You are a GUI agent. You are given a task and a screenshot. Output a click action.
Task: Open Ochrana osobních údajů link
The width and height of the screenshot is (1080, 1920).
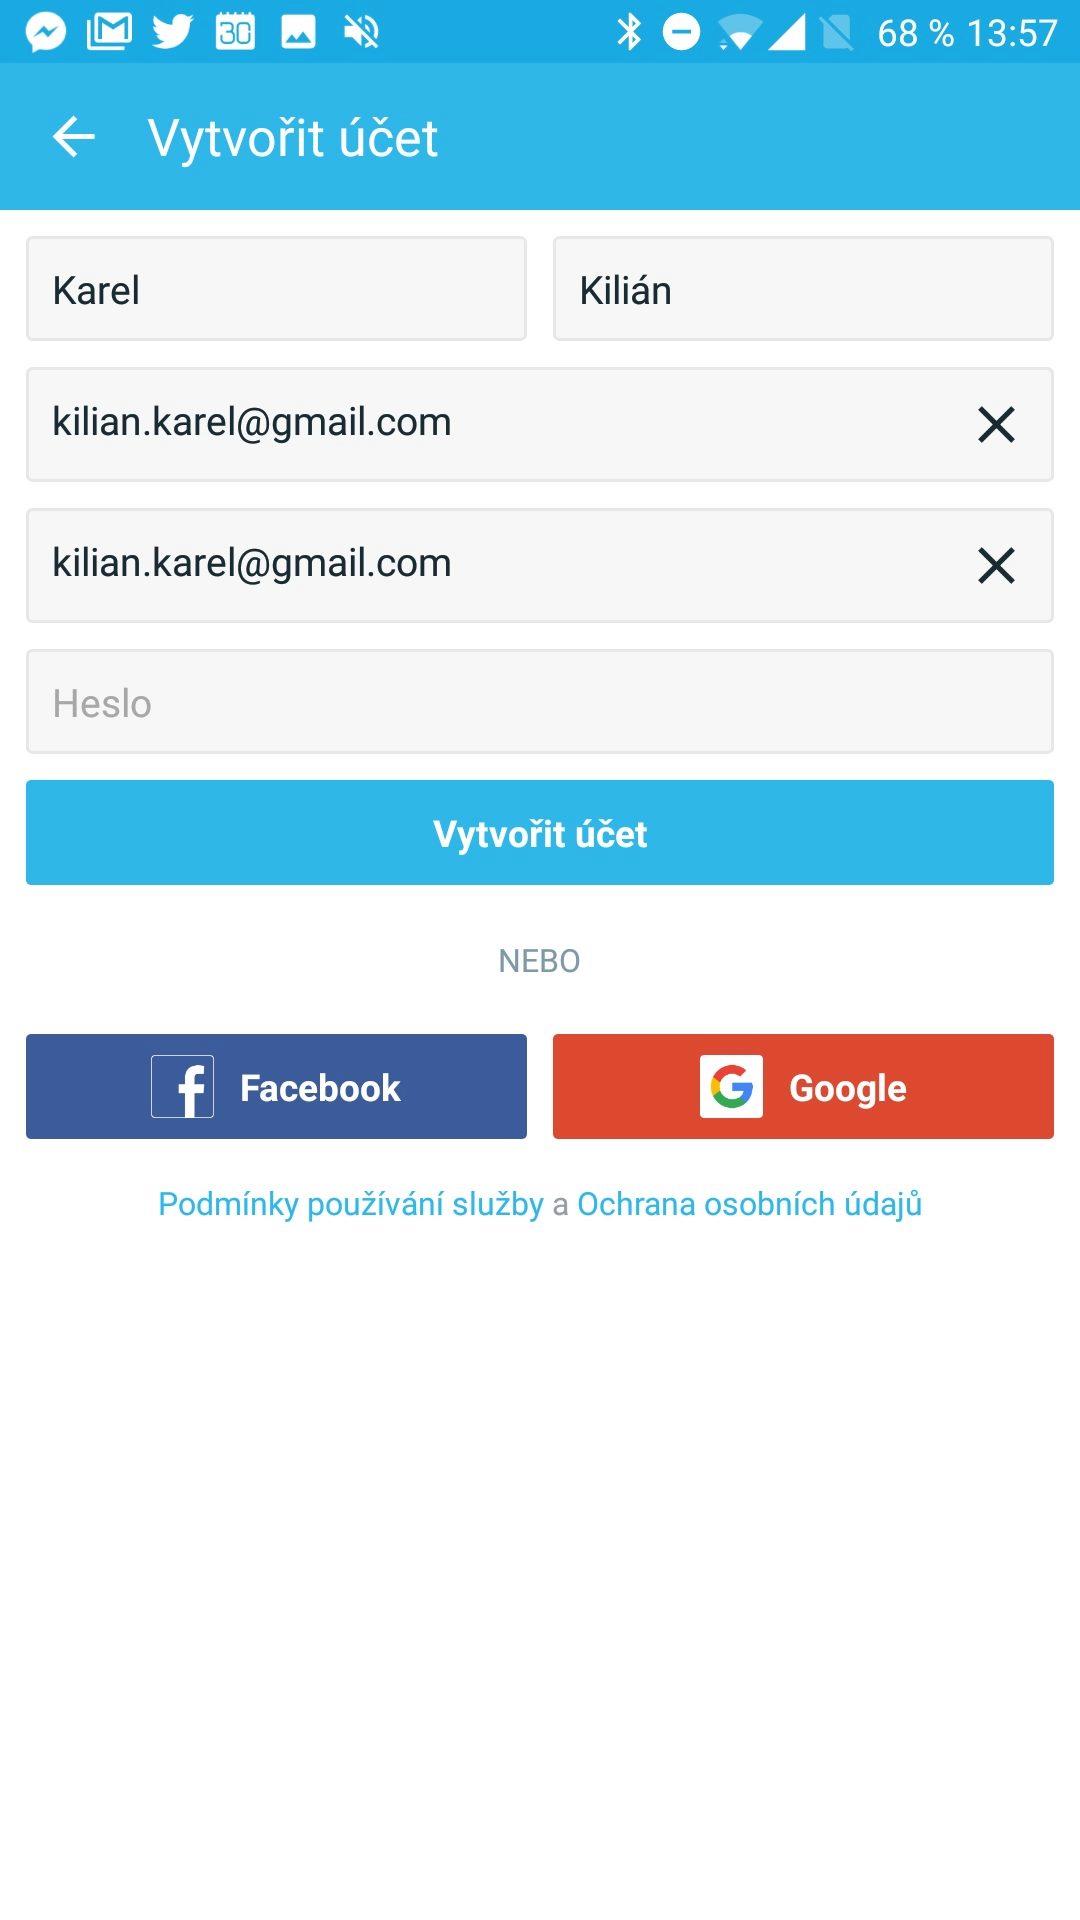click(750, 1204)
